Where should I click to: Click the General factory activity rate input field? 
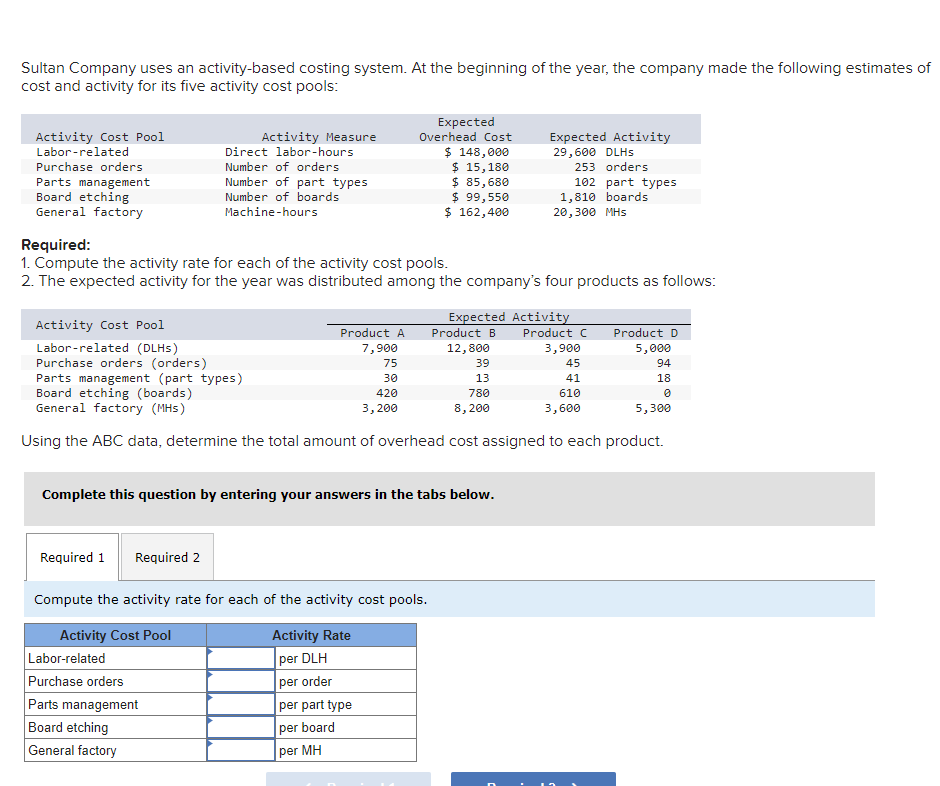[x=240, y=750]
